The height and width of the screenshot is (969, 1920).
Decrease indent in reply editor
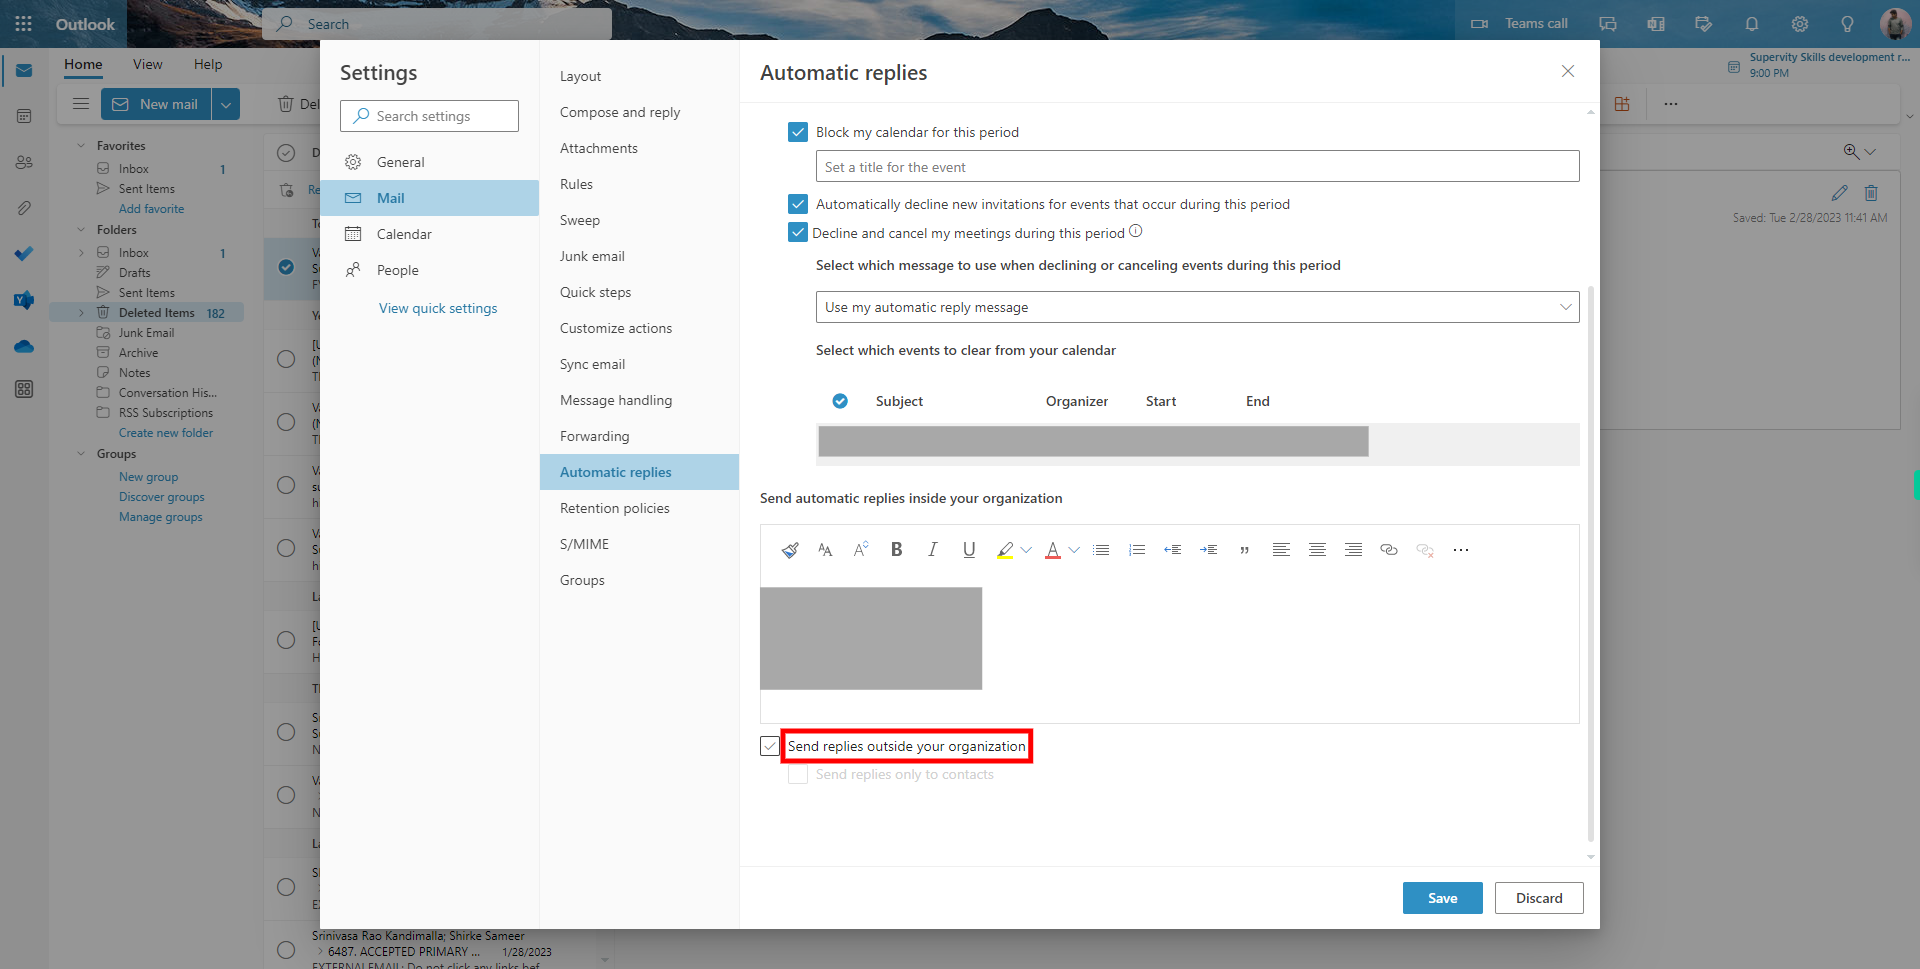[x=1173, y=550]
